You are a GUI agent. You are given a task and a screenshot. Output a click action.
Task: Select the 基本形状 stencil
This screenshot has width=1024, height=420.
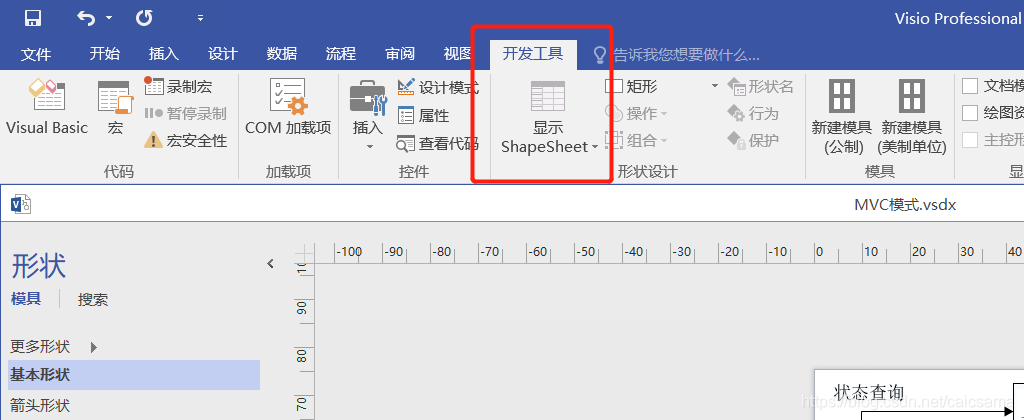tap(134, 375)
